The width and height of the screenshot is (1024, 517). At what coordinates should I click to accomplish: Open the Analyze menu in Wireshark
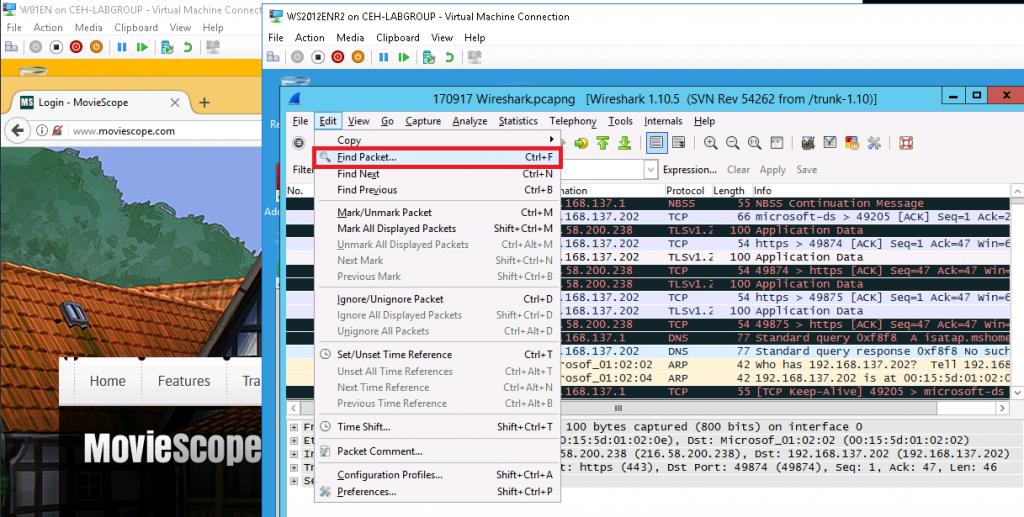470,121
